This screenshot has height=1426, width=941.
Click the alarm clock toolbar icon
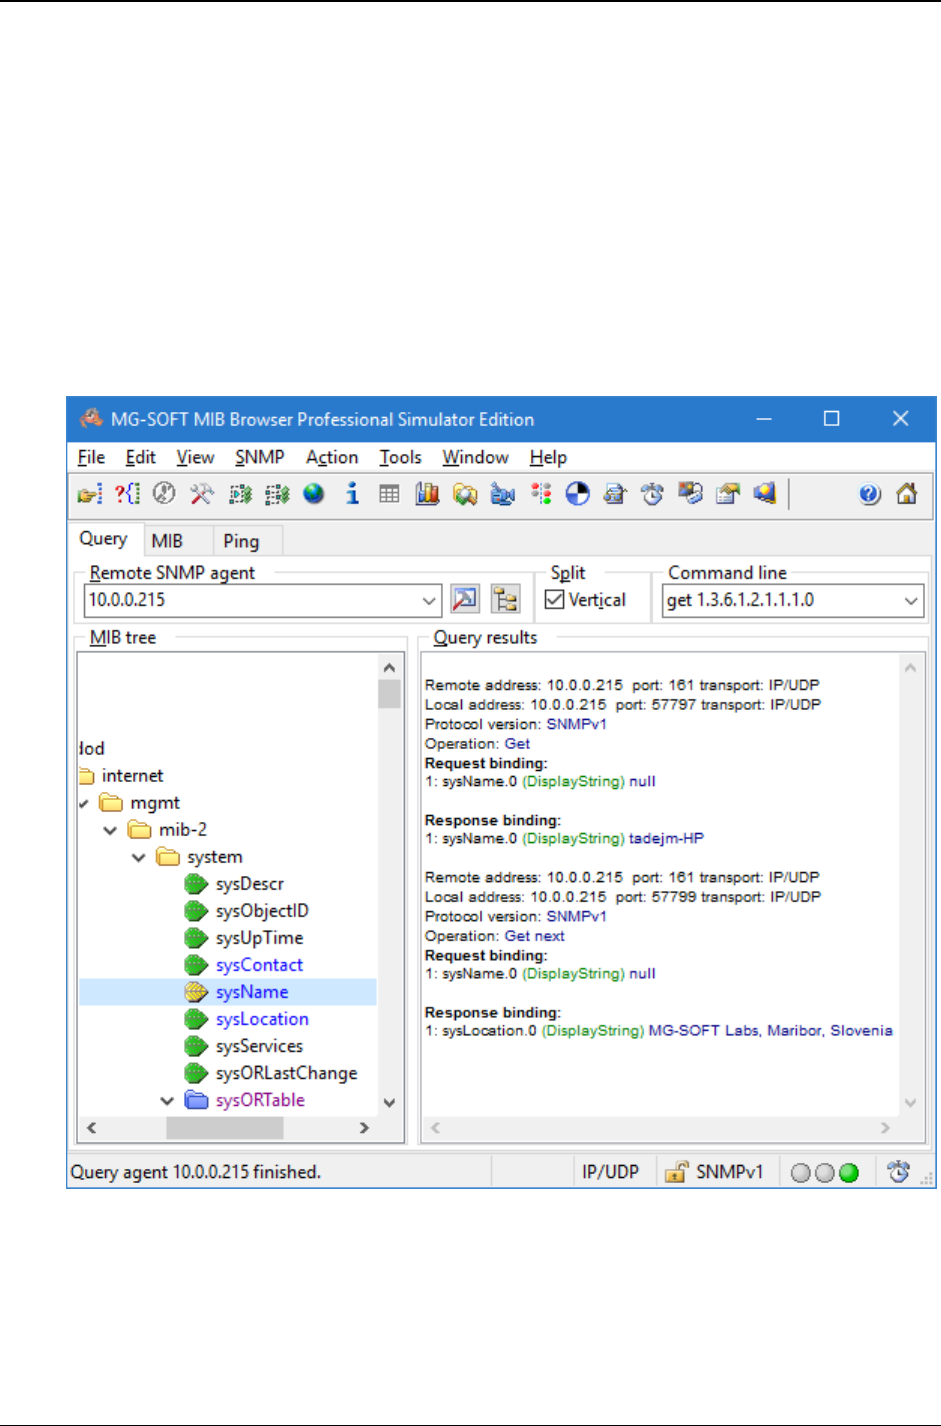coord(652,494)
